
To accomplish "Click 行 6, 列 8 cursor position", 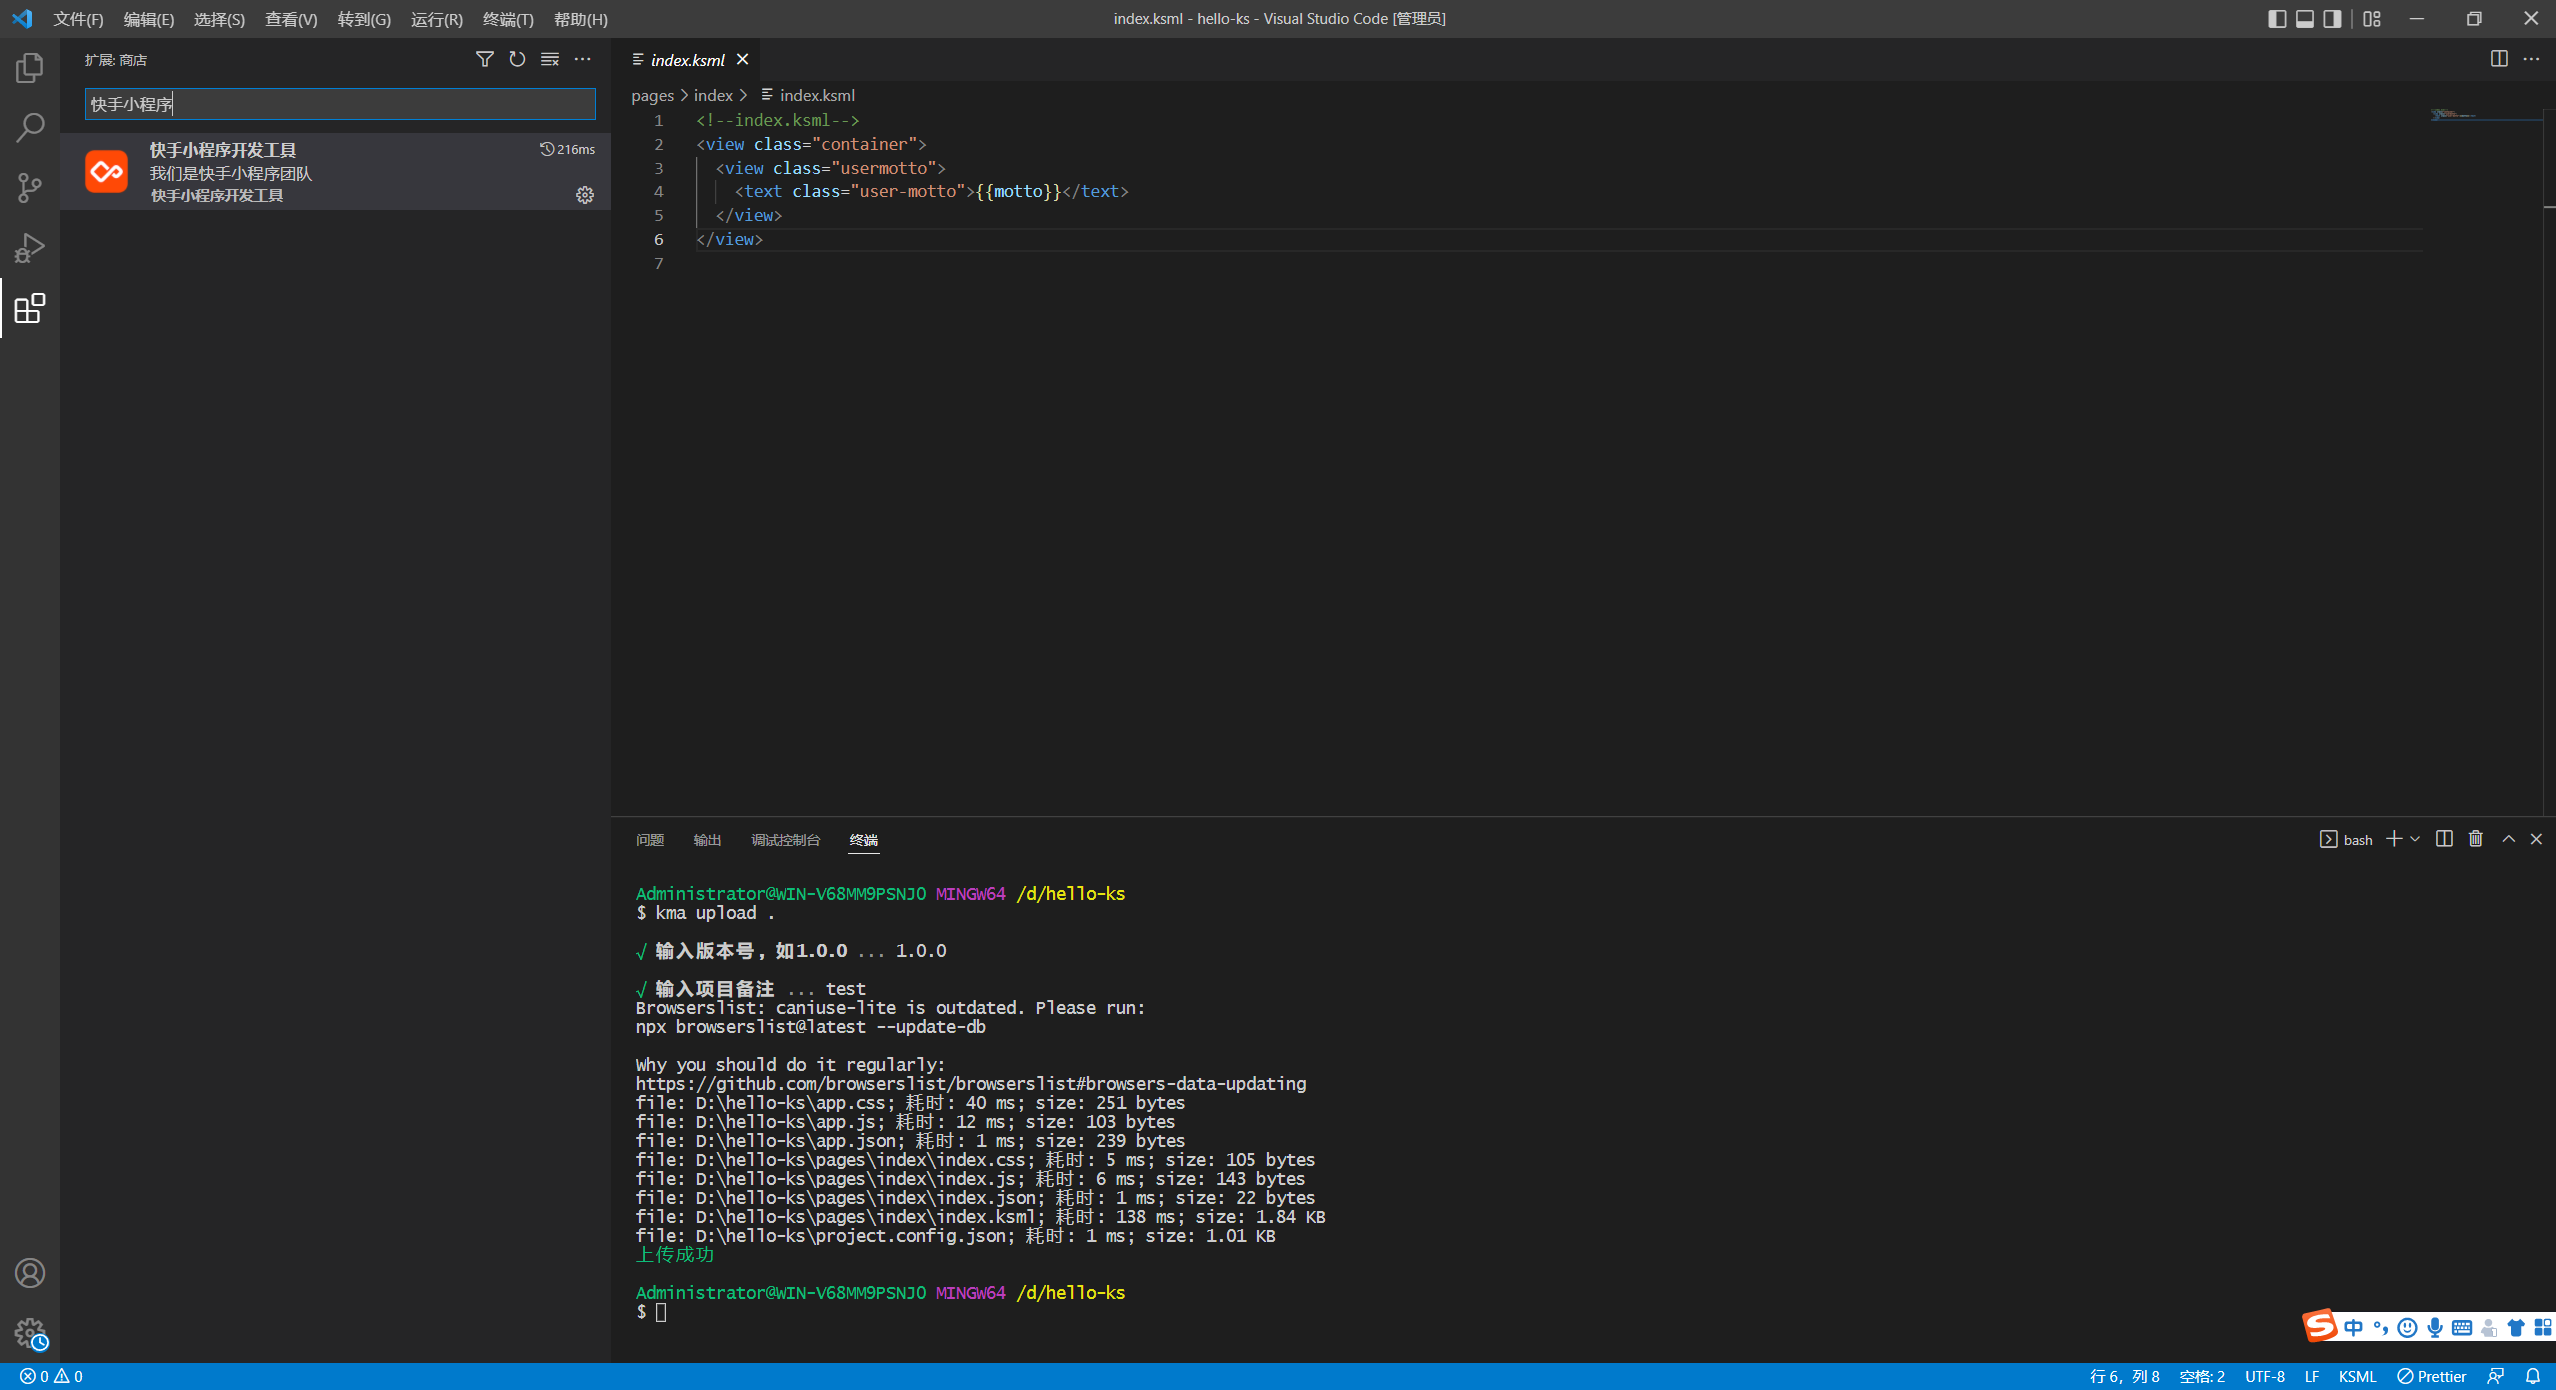I will click(2124, 1377).
